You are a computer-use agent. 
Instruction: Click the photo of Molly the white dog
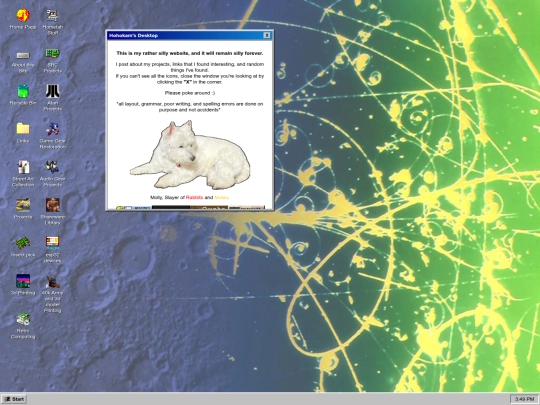click(x=190, y=155)
